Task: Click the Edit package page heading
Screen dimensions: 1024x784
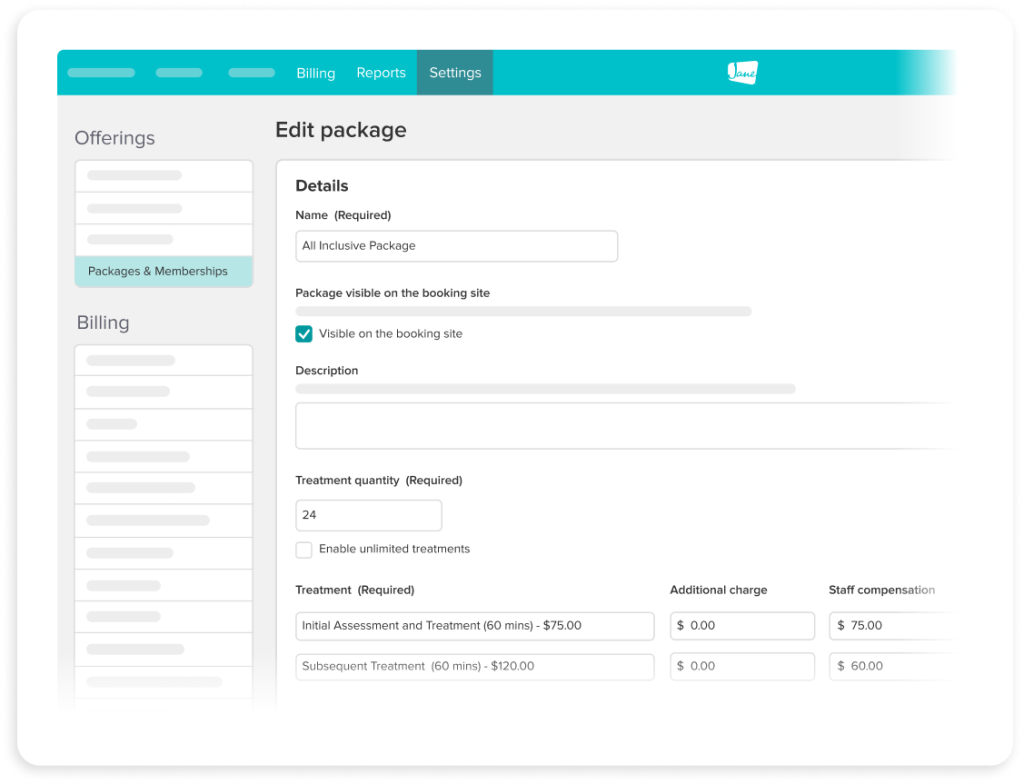Action: 341,130
